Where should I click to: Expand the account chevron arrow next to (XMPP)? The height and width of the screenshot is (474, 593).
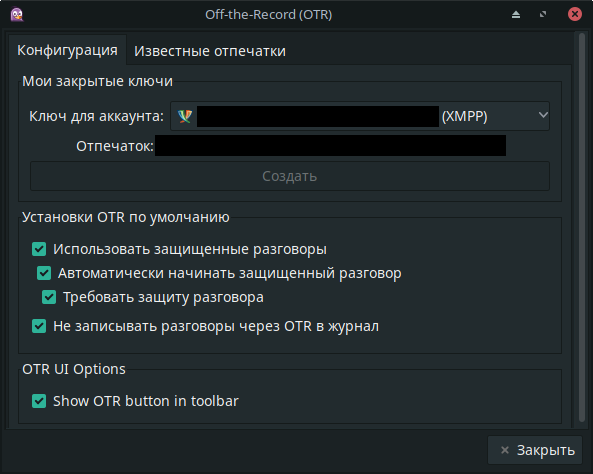click(x=543, y=115)
